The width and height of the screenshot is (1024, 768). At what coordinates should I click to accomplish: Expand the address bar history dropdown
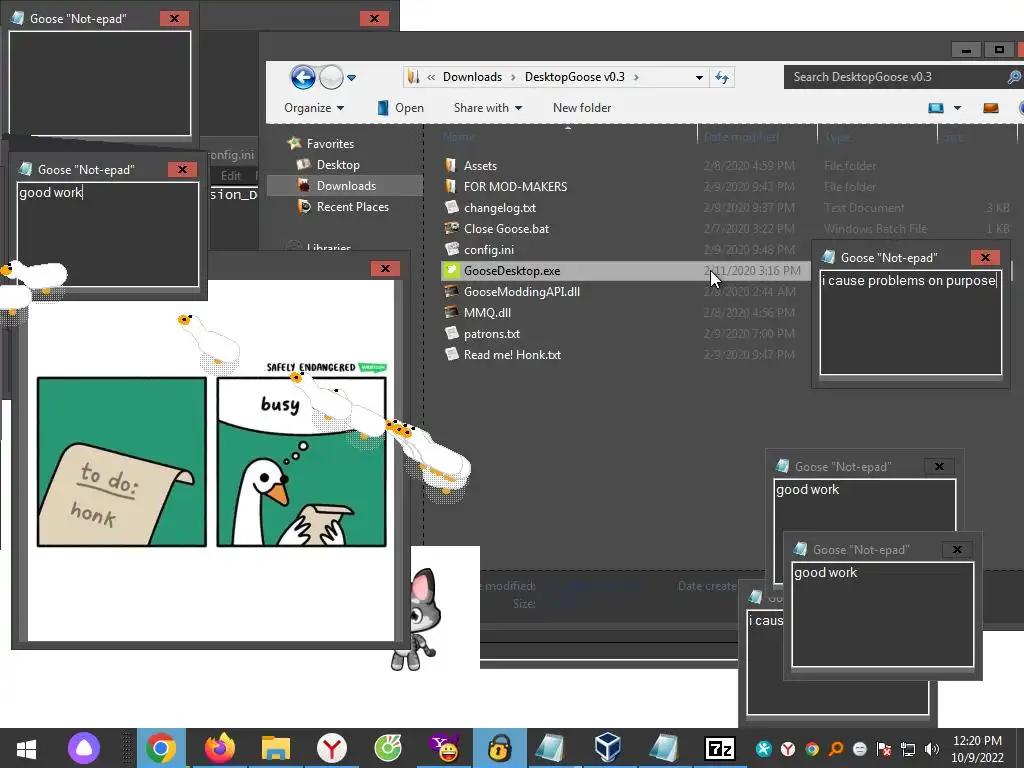[x=699, y=78]
